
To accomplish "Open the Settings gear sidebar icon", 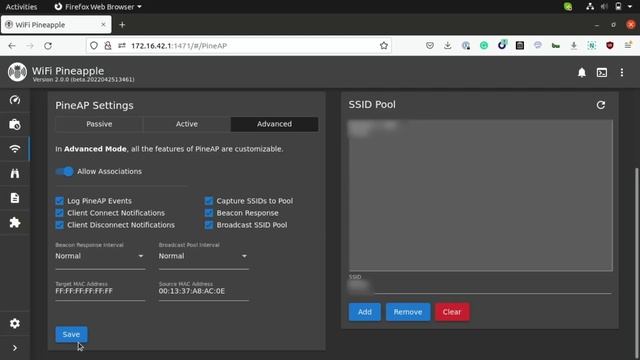I will [x=15, y=324].
